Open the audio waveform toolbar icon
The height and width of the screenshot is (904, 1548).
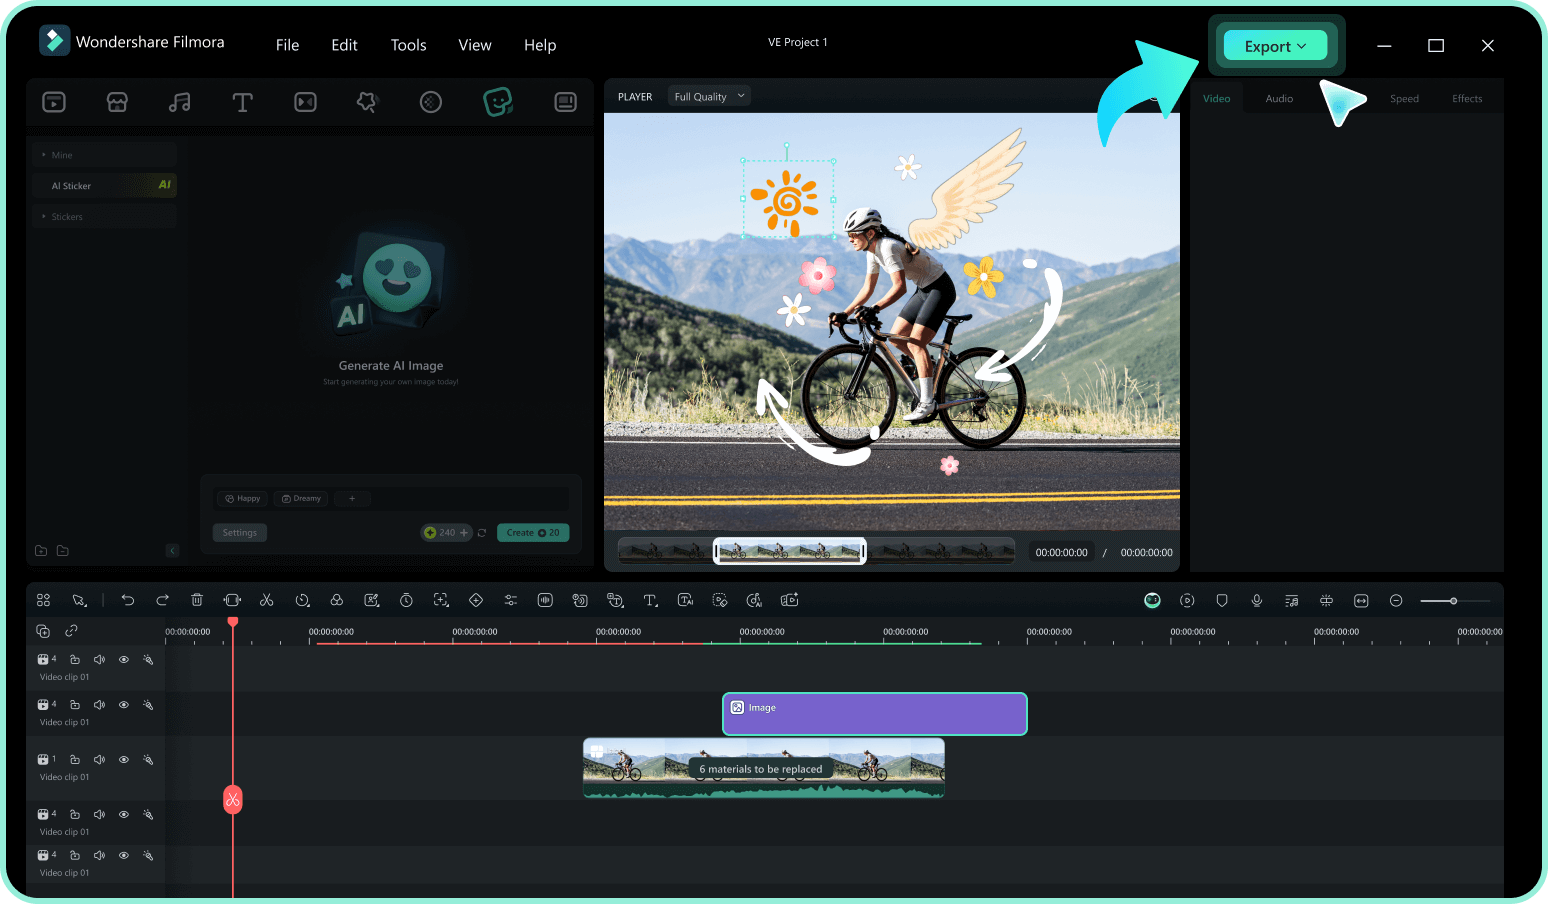[x=545, y=600]
